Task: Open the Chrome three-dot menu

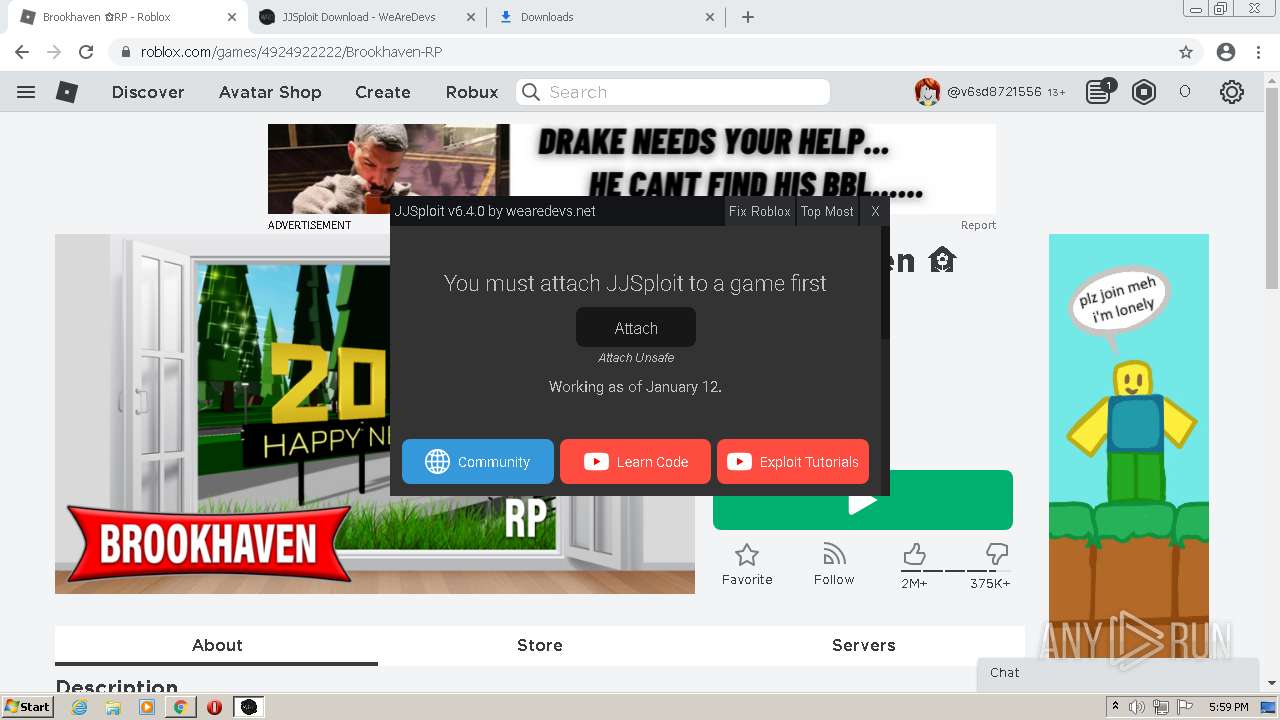Action: point(1258,52)
